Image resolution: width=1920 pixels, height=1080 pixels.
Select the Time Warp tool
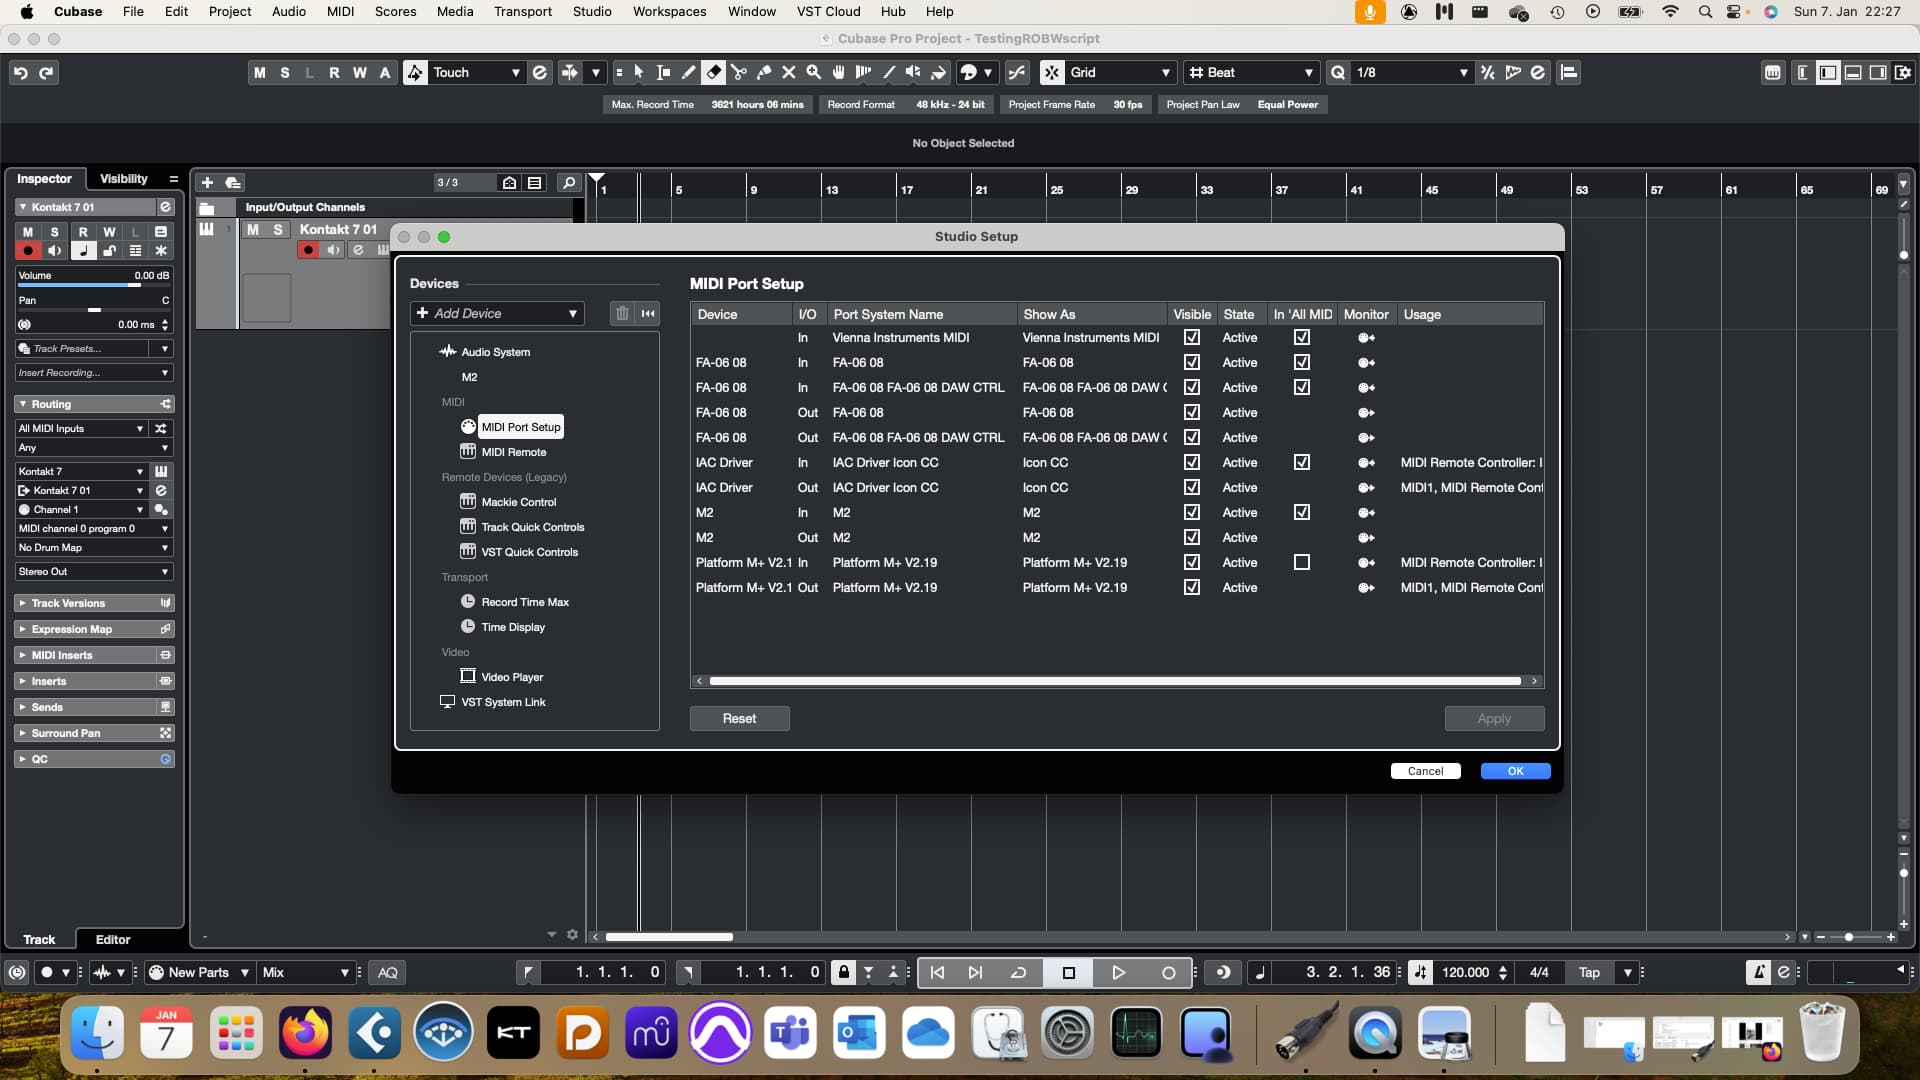864,72
